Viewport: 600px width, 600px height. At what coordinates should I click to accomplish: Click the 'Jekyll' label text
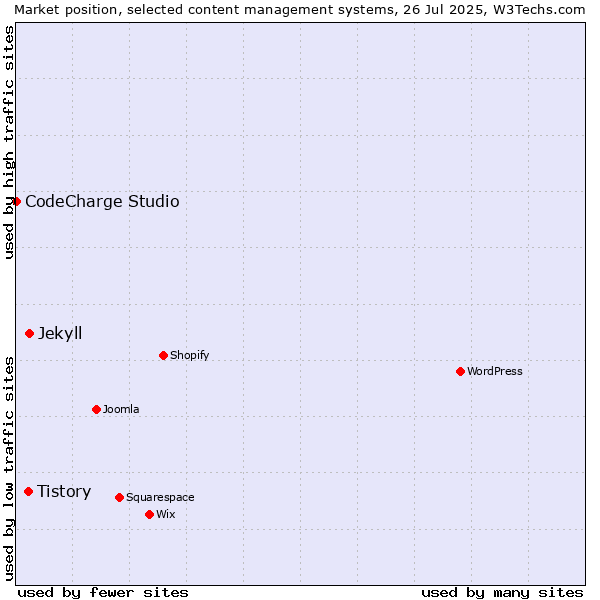click(60, 333)
